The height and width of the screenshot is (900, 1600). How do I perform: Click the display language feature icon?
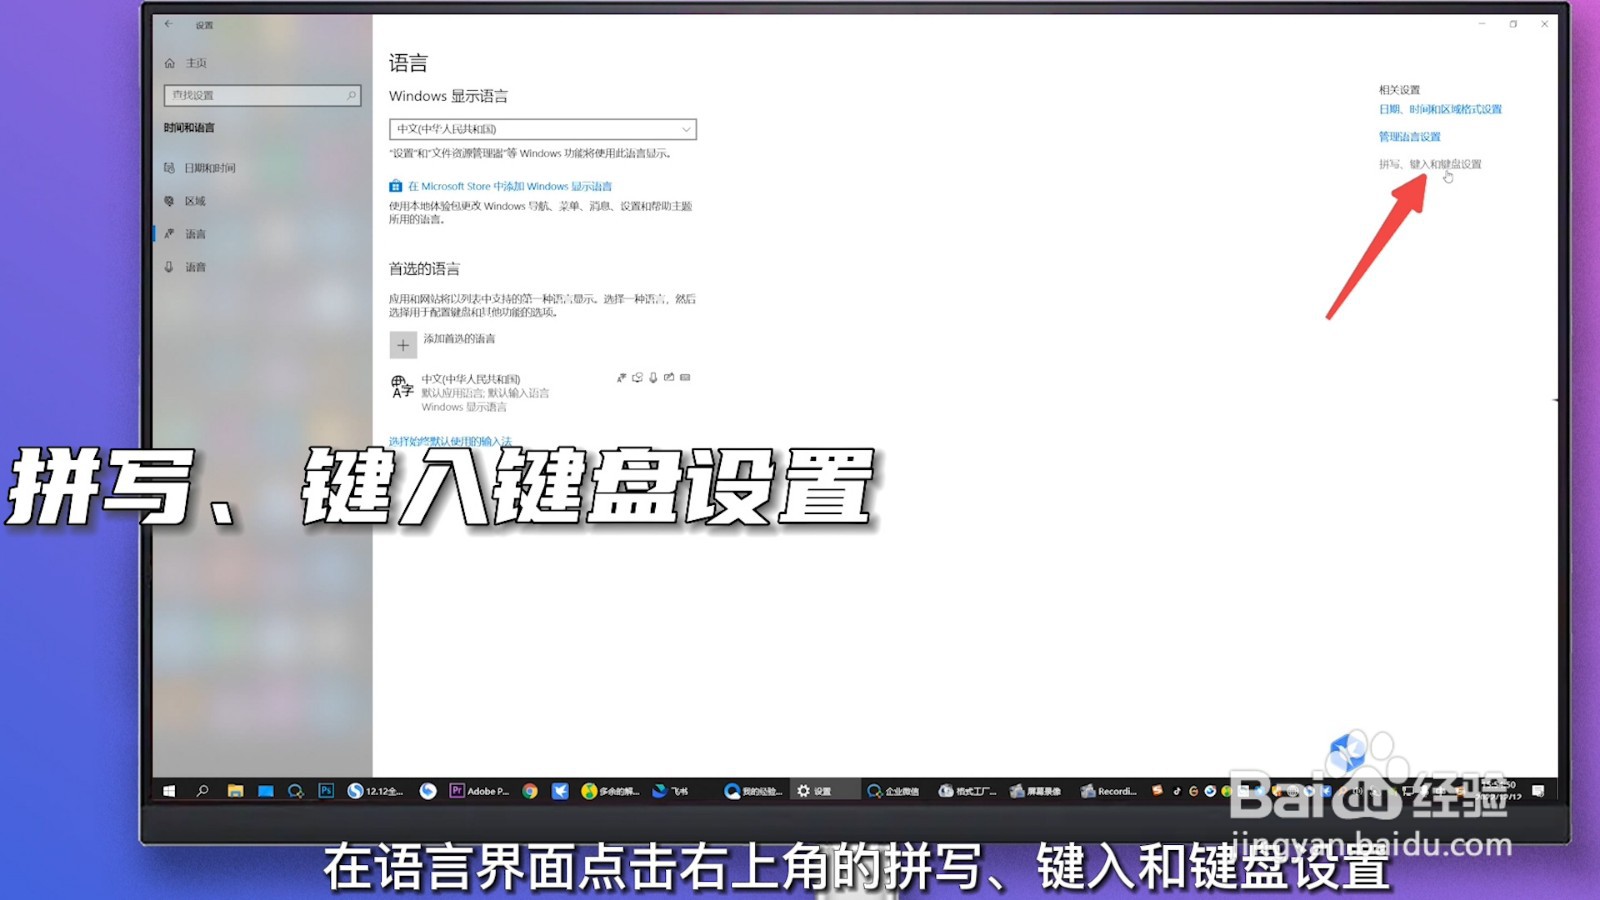[x=621, y=378]
